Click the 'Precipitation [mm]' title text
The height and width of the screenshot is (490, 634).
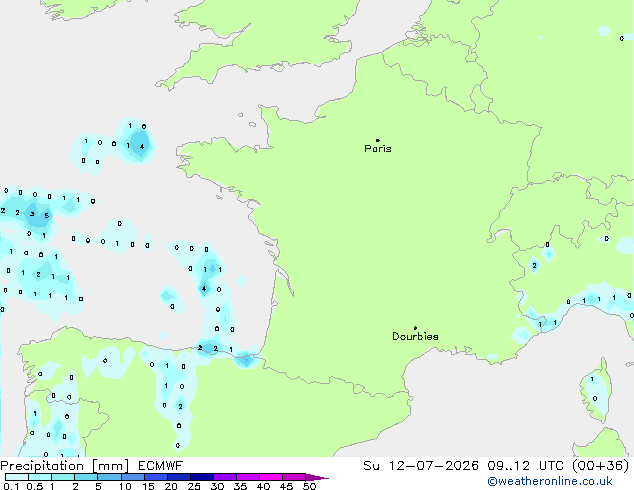(65, 466)
